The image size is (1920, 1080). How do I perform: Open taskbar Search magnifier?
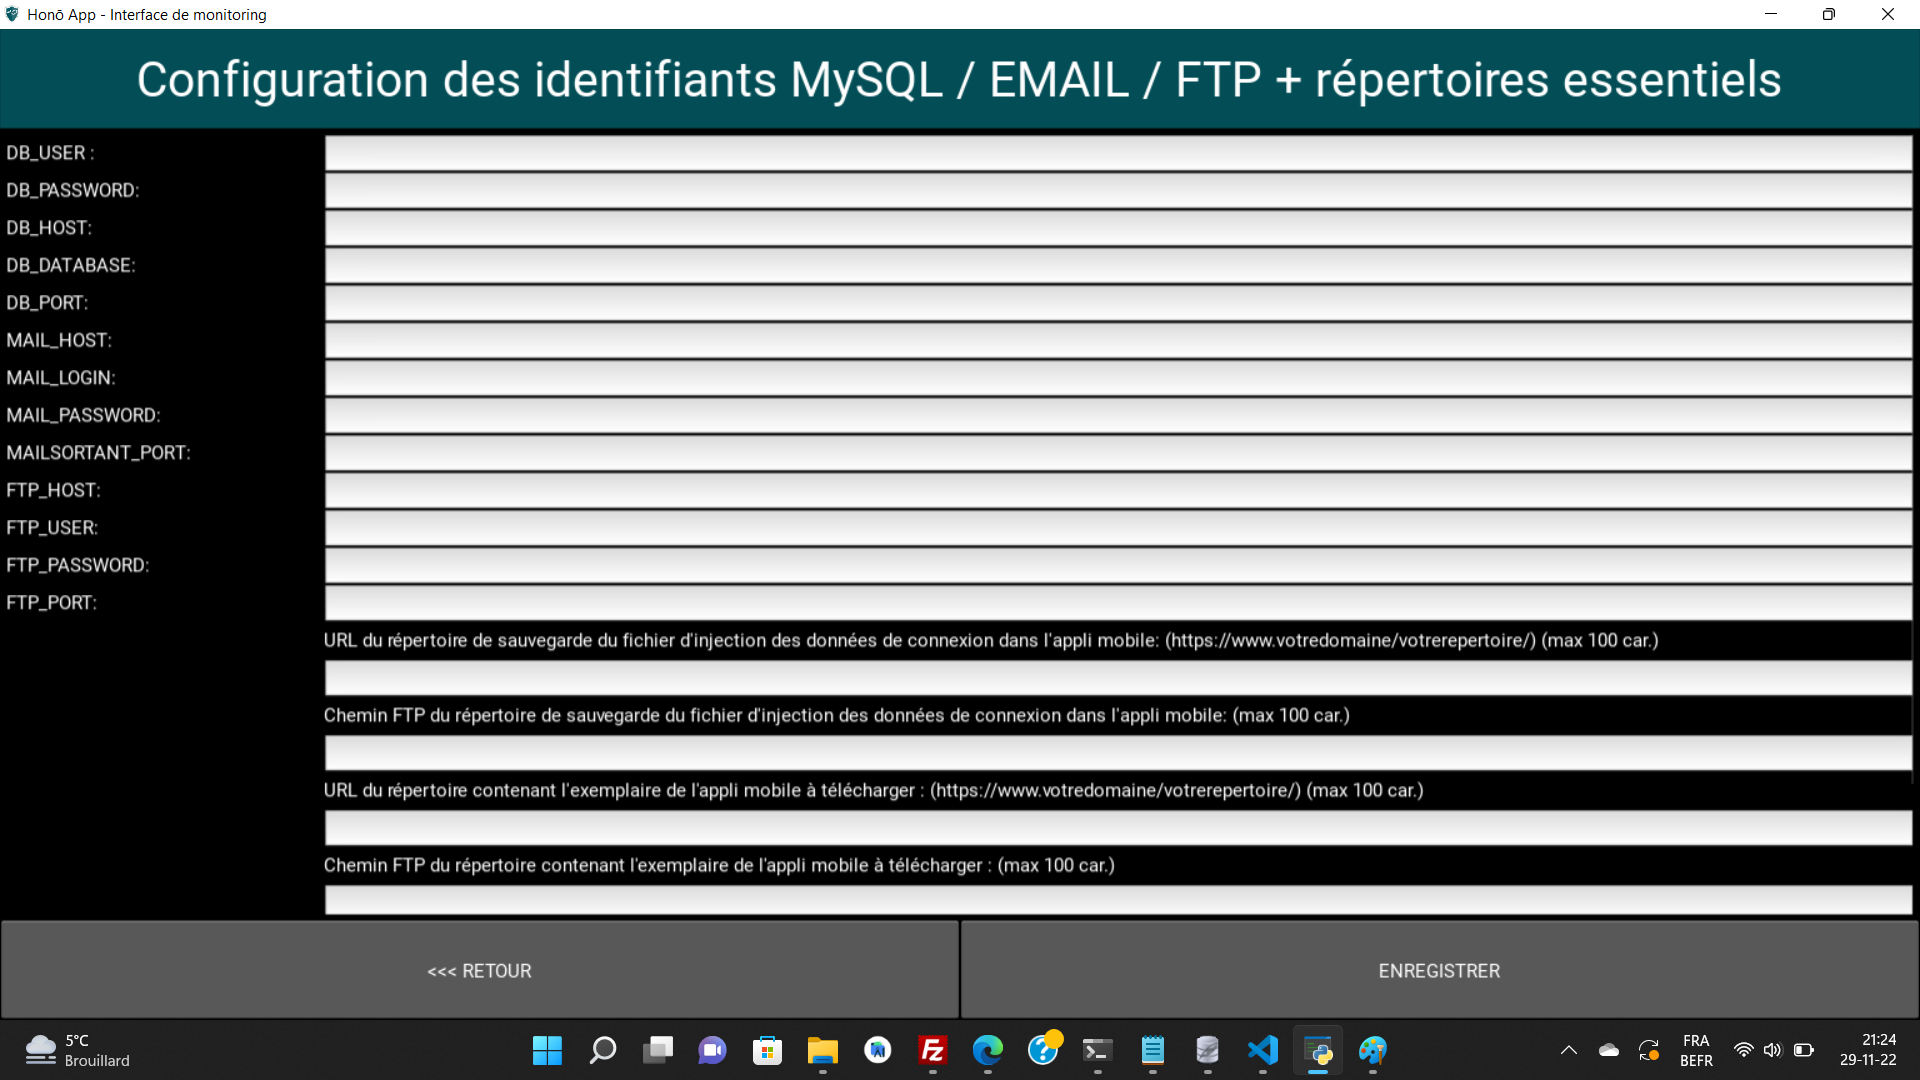602,1050
